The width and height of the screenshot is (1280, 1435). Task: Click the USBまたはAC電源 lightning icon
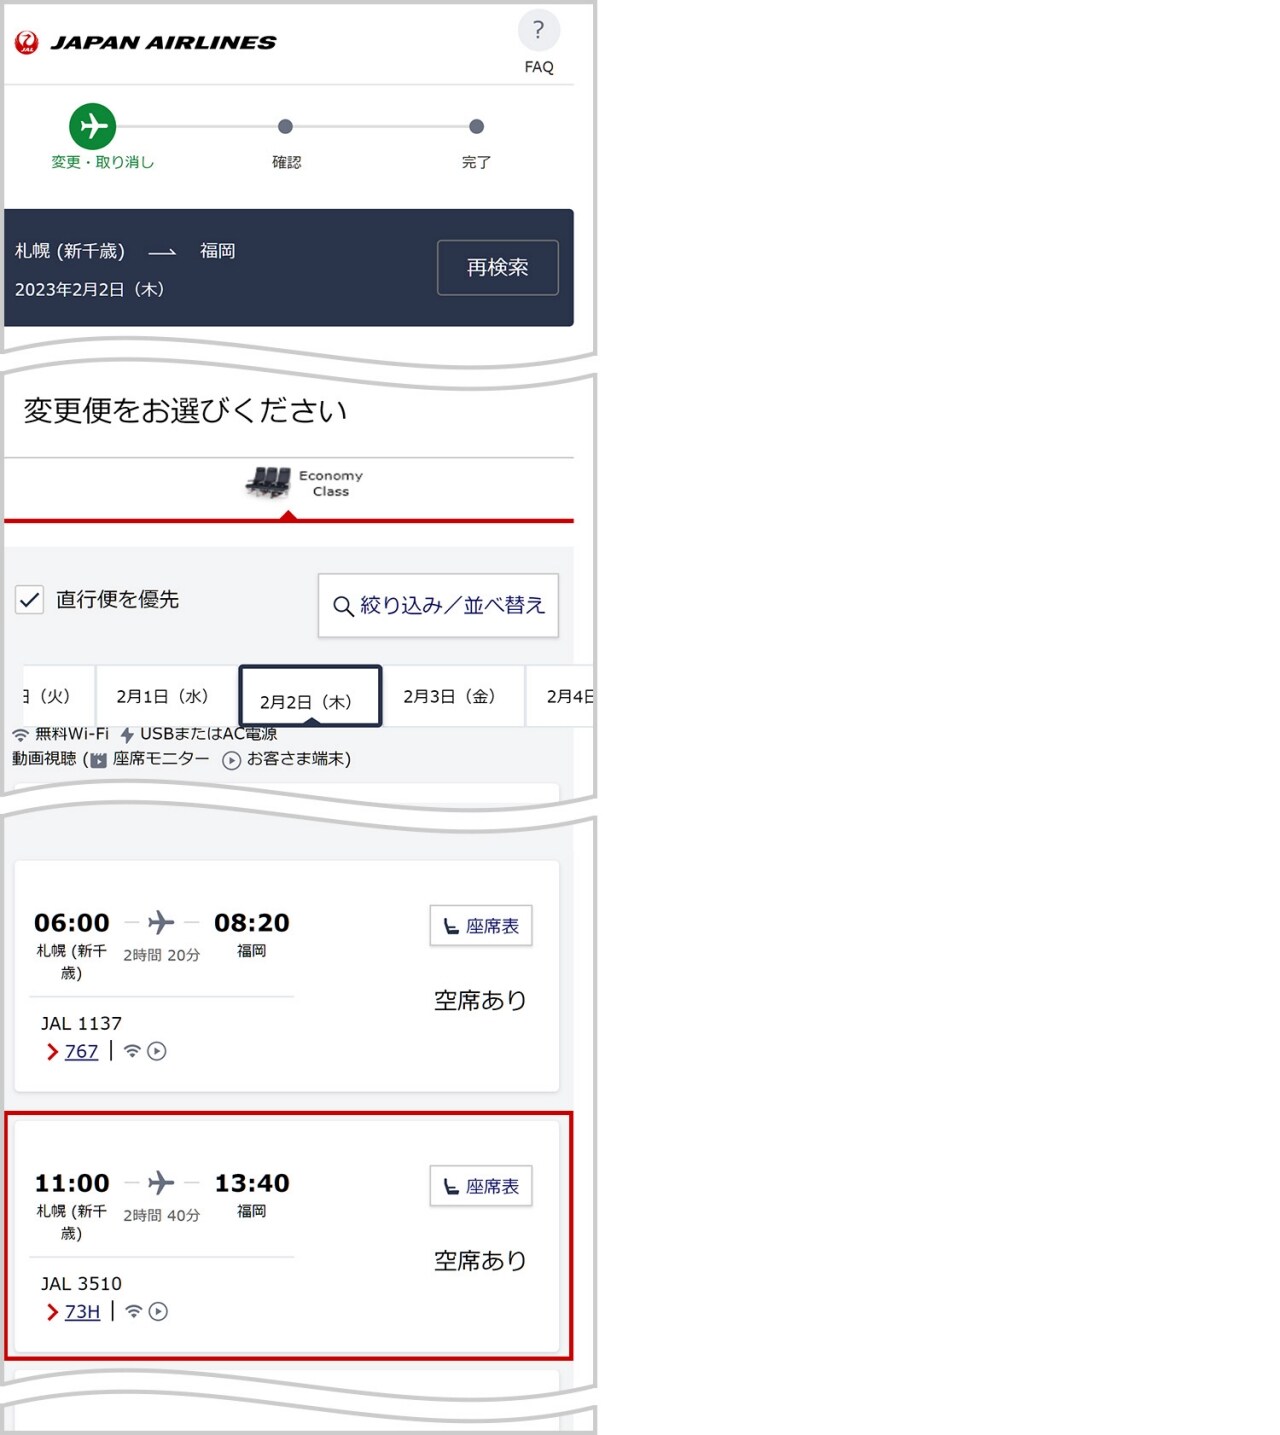point(127,735)
